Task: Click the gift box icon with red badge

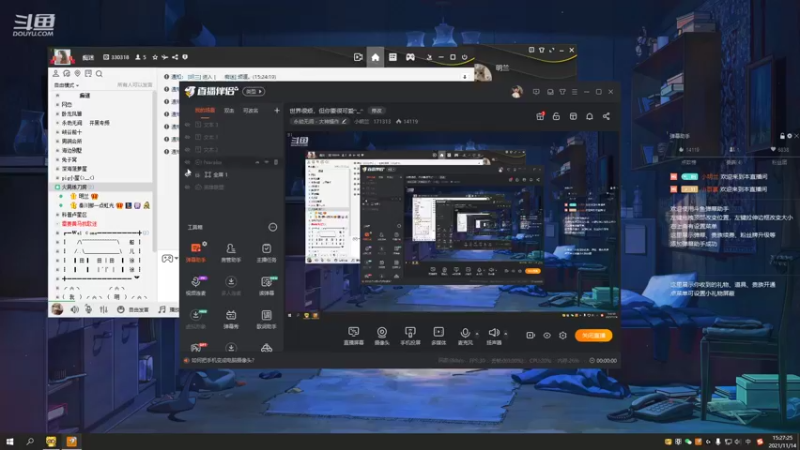Action: (540, 116)
